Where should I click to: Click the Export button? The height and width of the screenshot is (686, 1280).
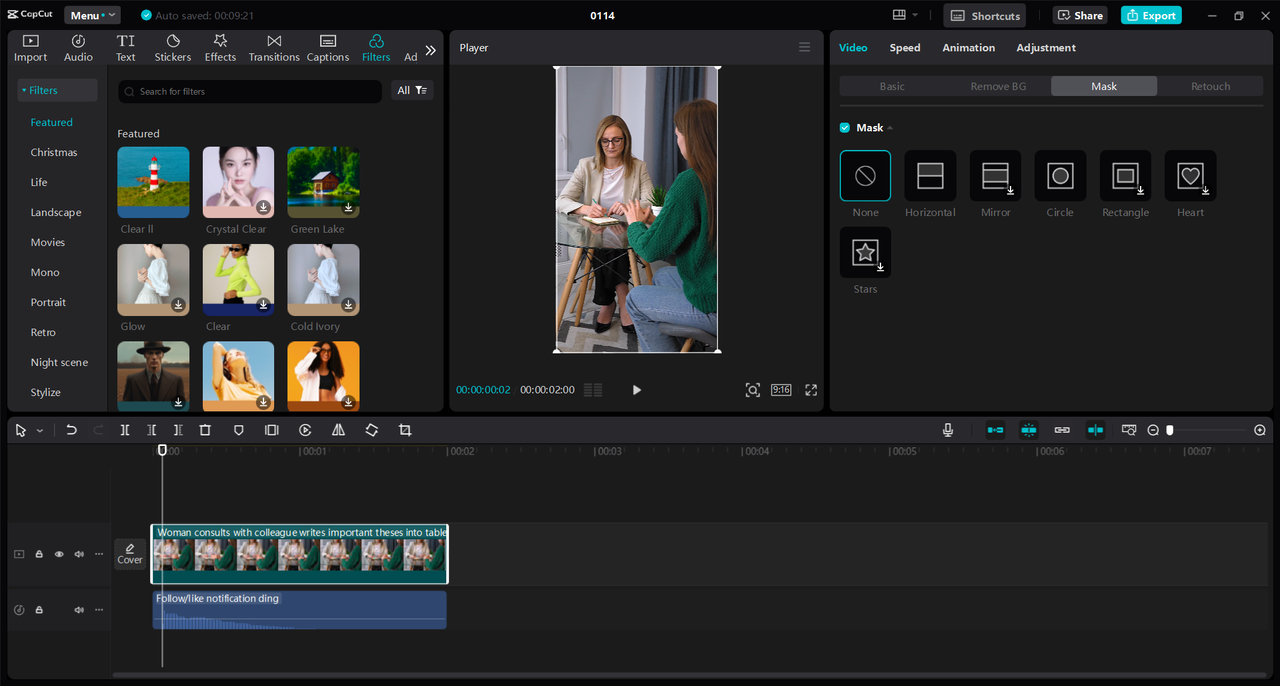point(1151,15)
